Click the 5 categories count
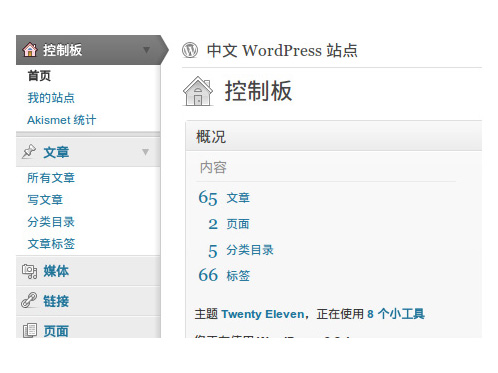The image size is (498, 373). tap(213, 251)
